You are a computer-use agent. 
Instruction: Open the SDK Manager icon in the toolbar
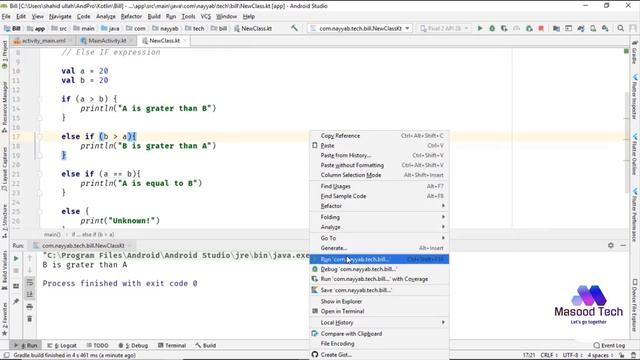coord(605,28)
